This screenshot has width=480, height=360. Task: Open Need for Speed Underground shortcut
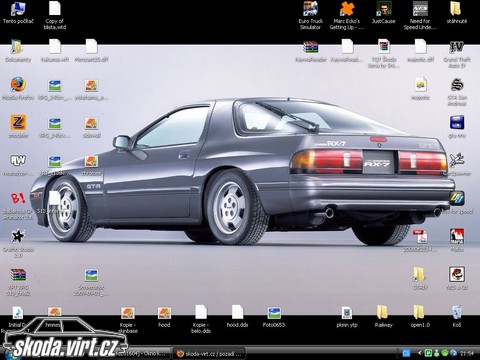click(x=420, y=9)
